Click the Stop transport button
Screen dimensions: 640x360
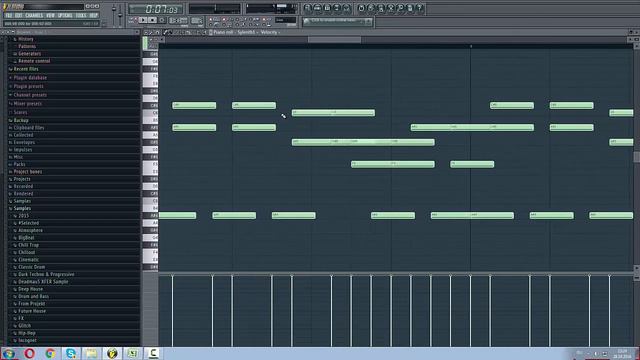[x=152, y=20]
